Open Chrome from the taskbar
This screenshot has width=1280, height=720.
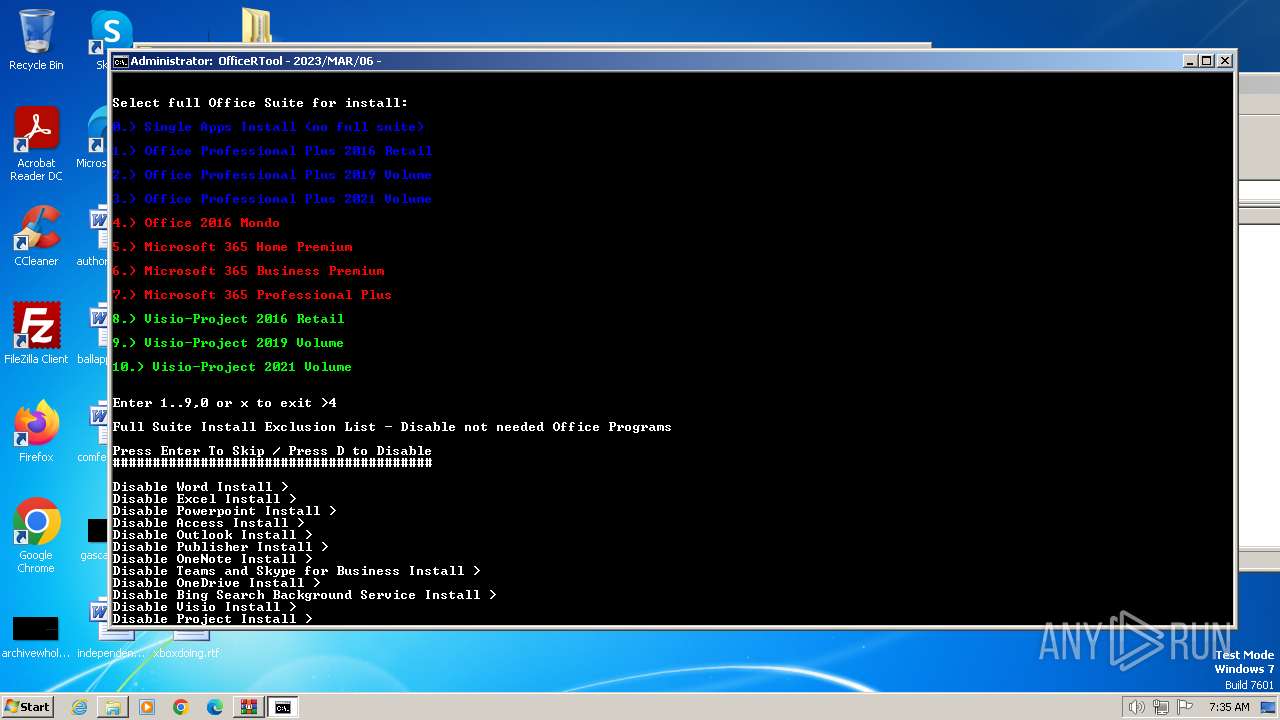click(x=181, y=707)
